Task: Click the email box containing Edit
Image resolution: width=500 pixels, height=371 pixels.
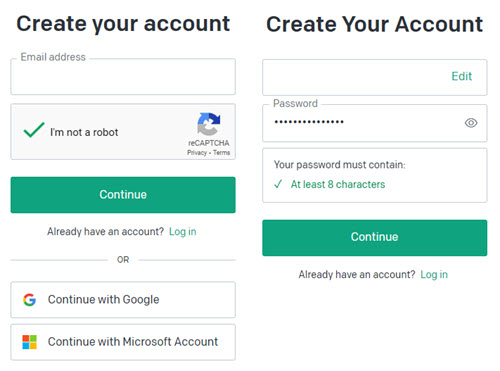Action: pos(375,78)
